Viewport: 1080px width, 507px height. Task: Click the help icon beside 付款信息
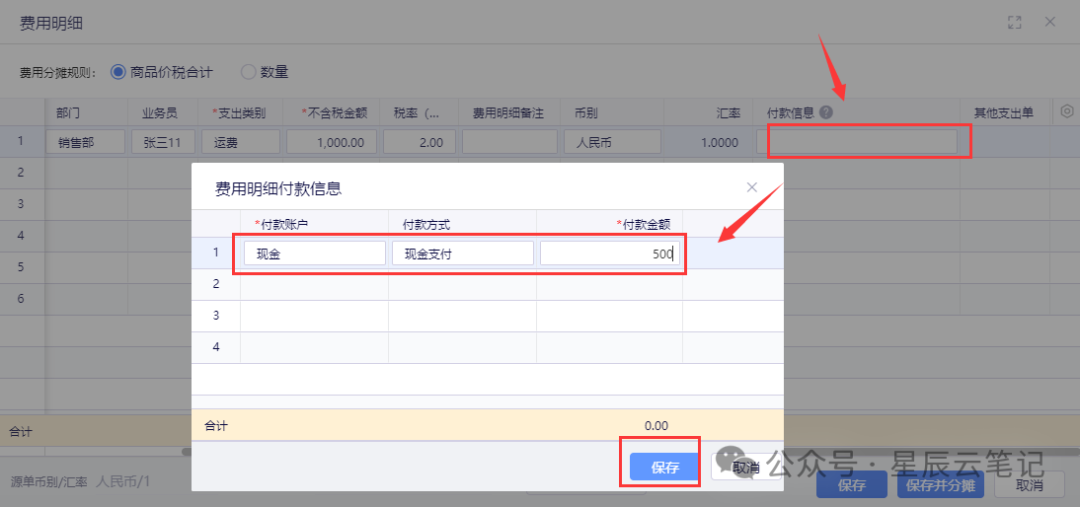[x=826, y=113]
